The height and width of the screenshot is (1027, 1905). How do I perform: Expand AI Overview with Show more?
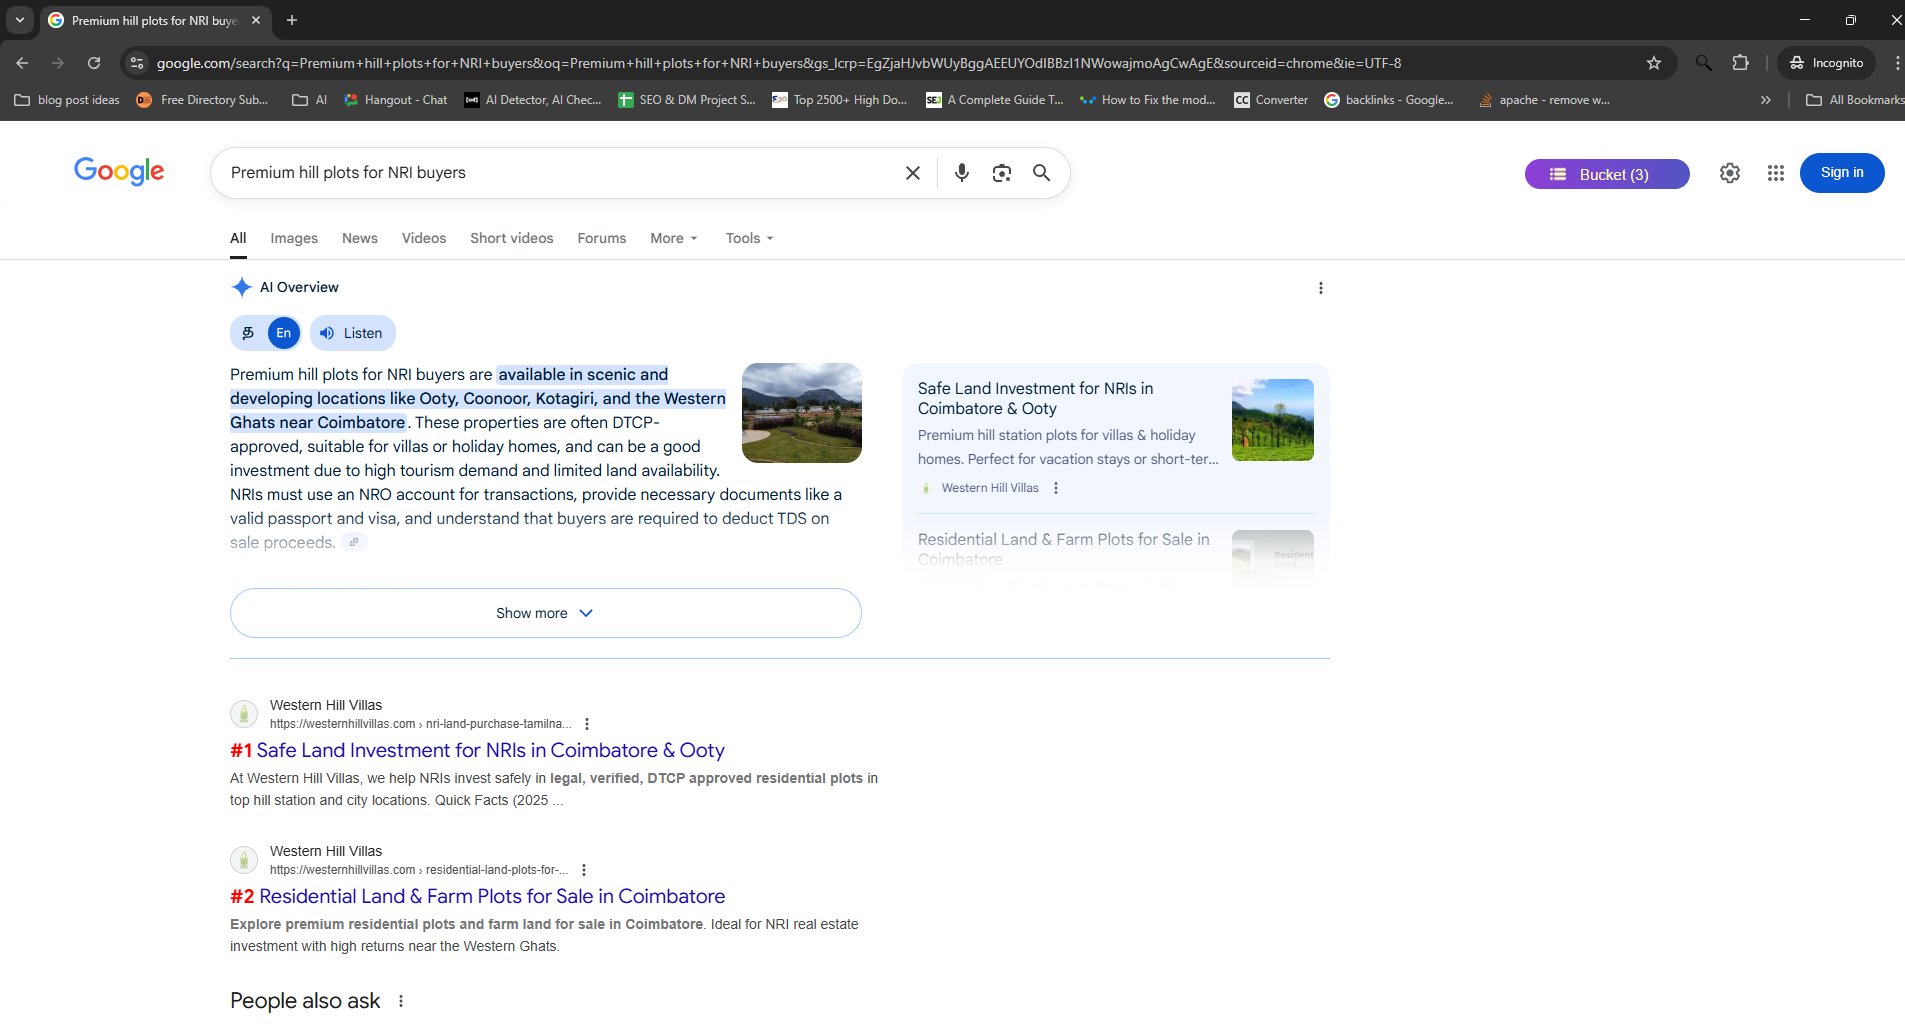tap(545, 613)
